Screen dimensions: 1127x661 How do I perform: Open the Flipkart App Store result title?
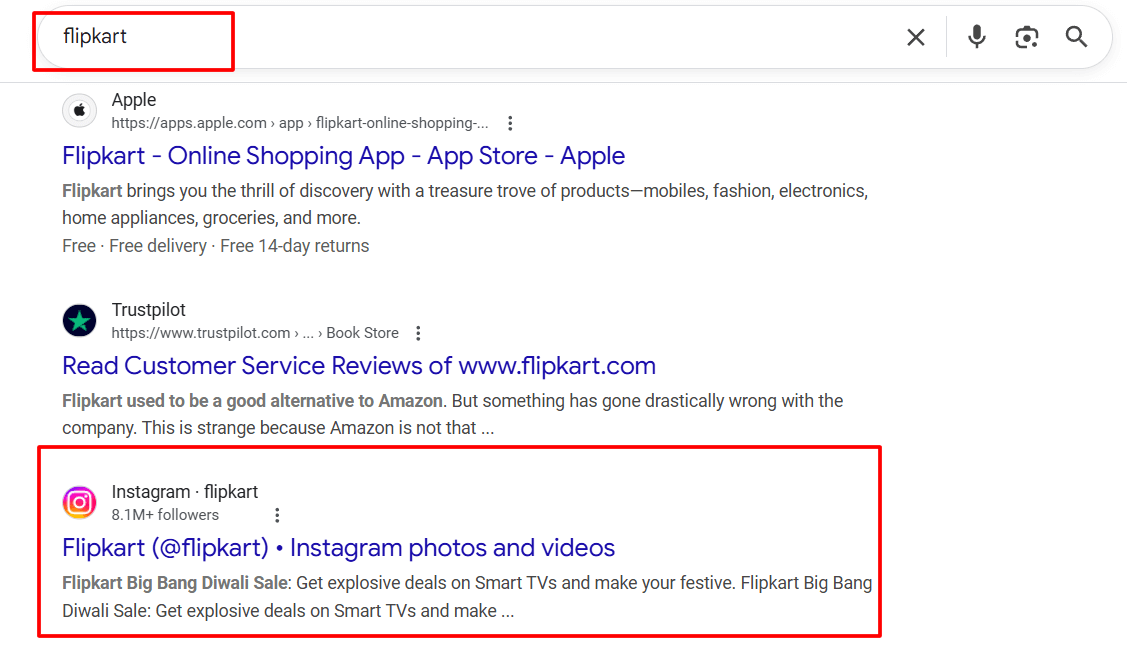pos(343,156)
